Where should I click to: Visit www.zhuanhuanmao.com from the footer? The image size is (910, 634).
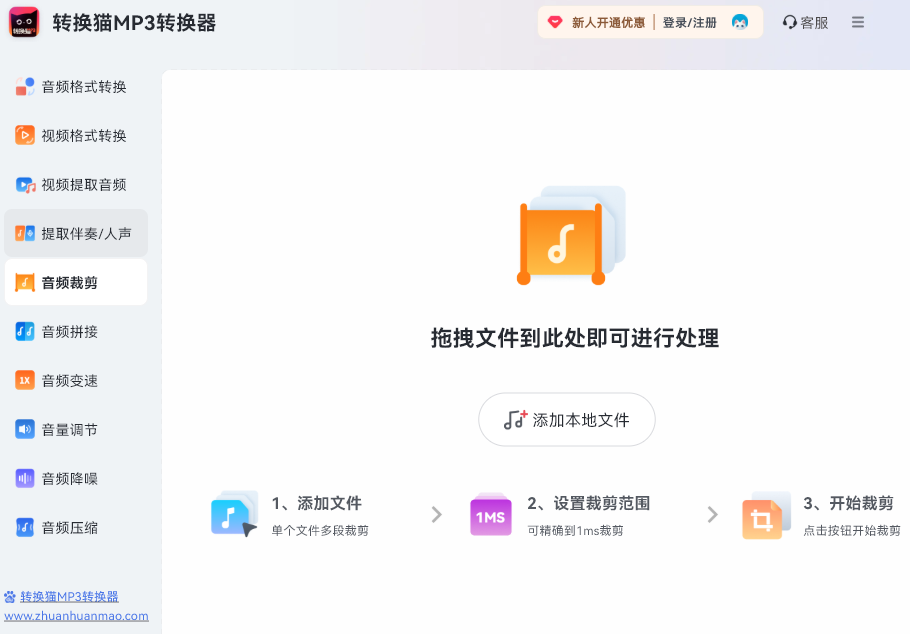pyautogui.click(x=75, y=614)
